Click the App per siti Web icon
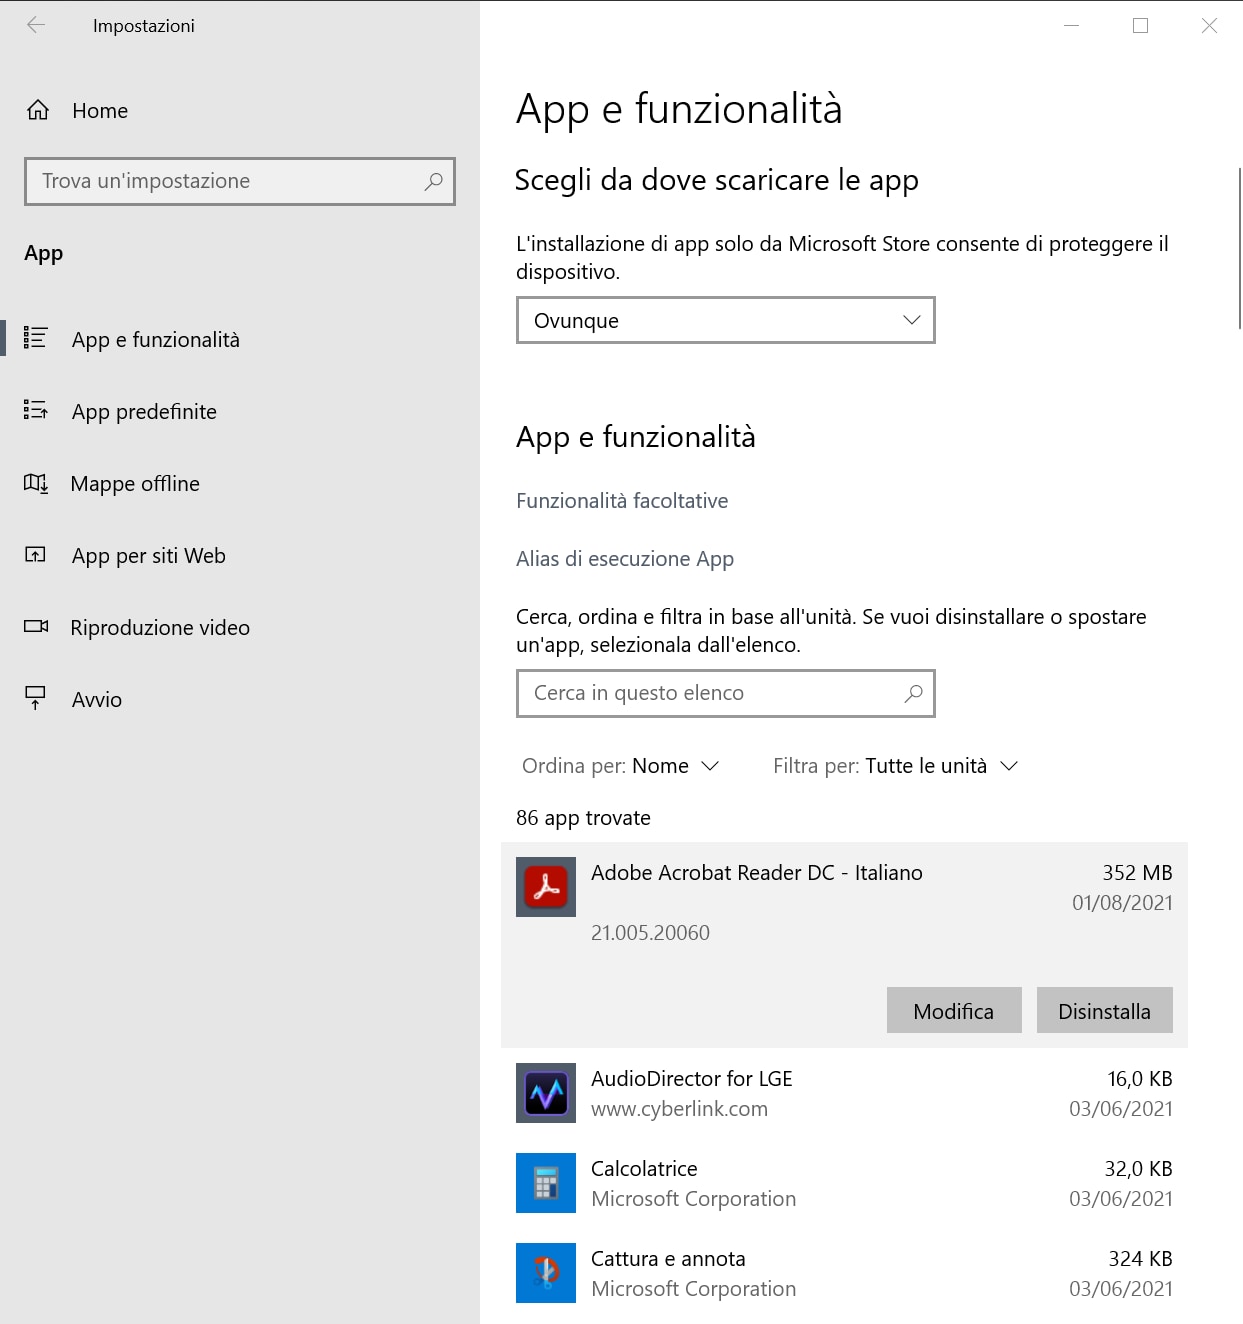 (35, 554)
